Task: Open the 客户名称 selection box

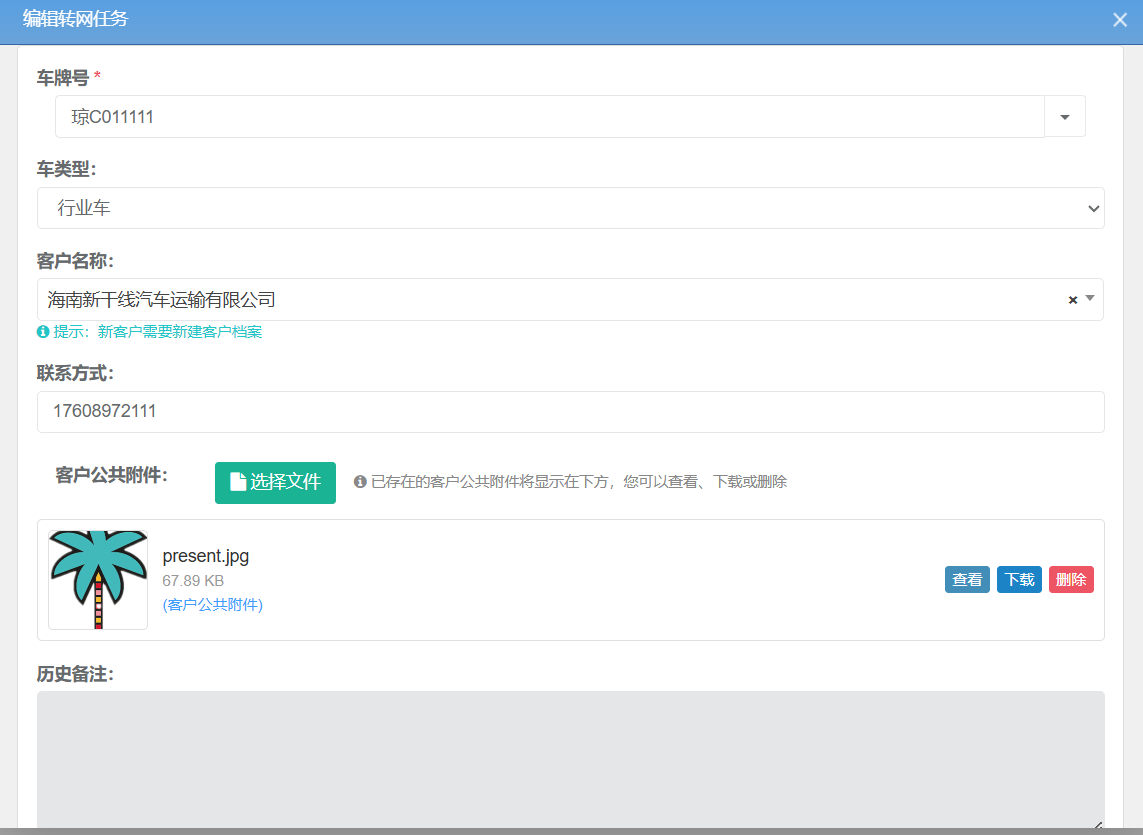Action: (x=550, y=300)
